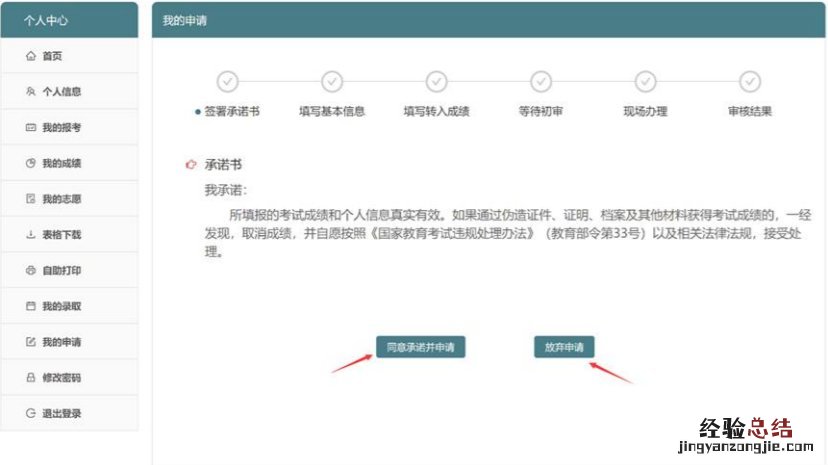828x465 pixels.
Task: Click the 签署承诺书 step label
Action: pyautogui.click(x=232, y=111)
